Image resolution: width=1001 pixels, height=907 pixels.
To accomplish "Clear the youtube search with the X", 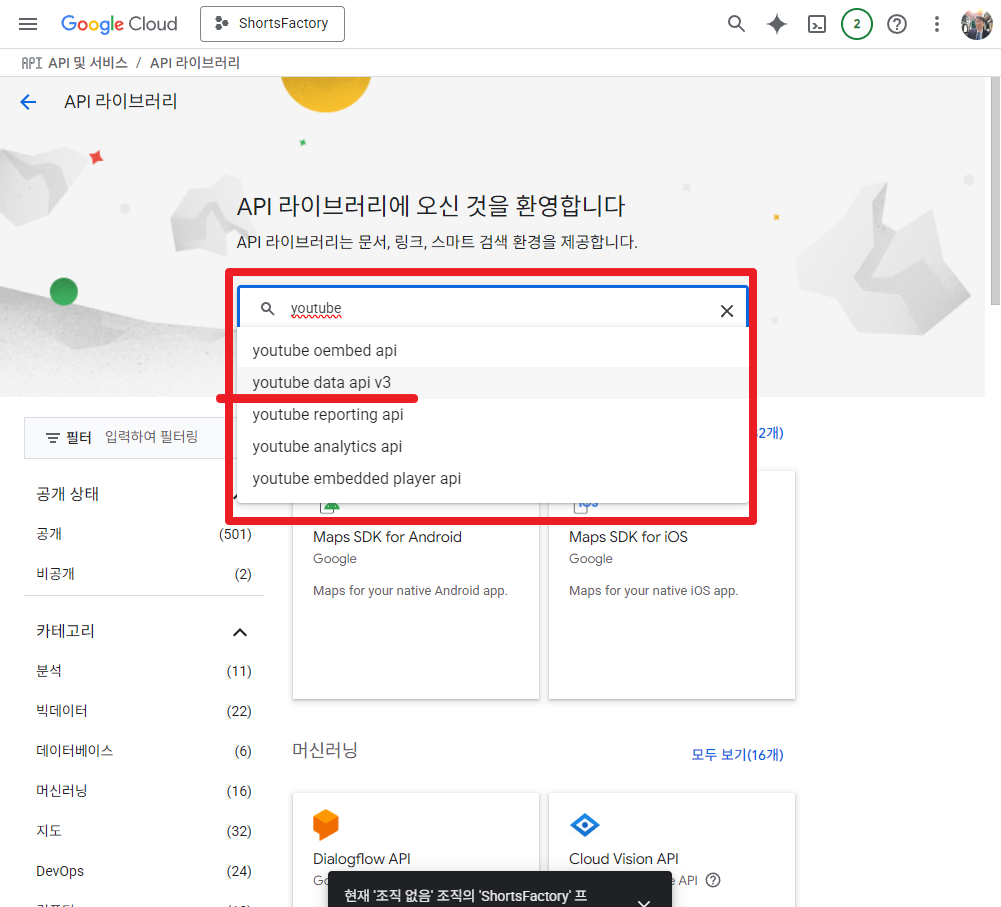I will (727, 310).
